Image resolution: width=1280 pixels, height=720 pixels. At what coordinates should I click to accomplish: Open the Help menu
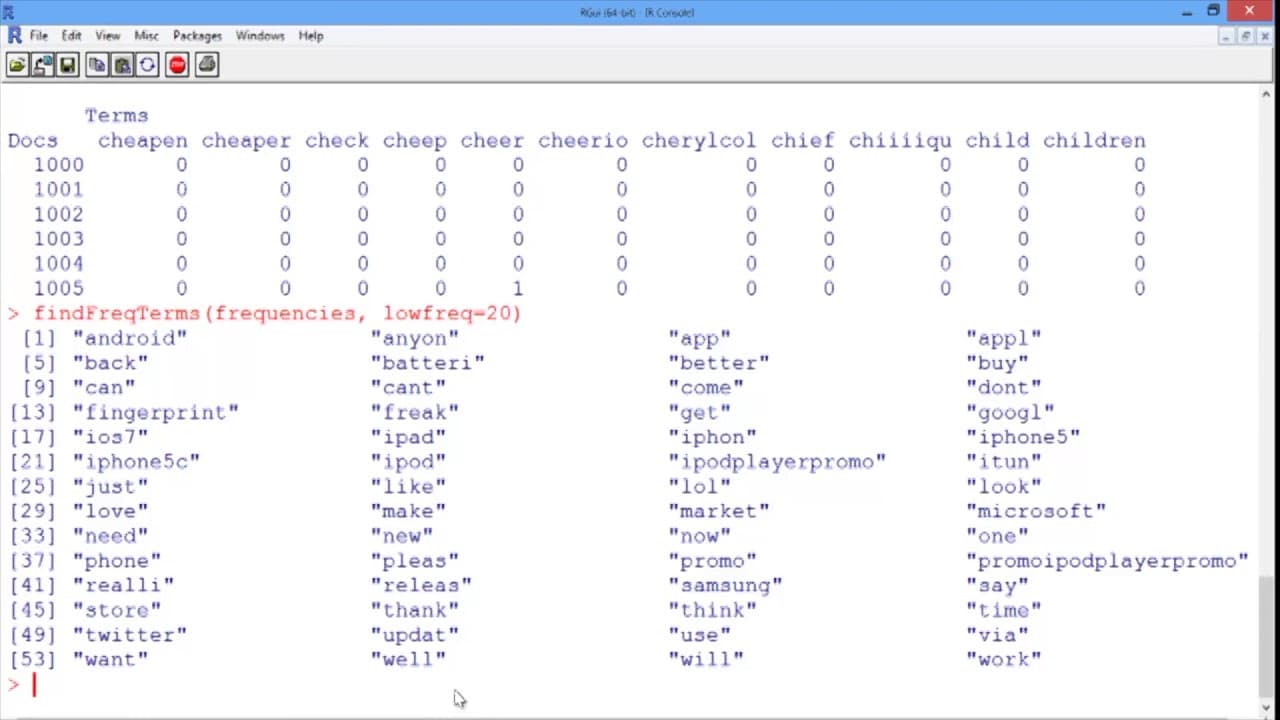coord(311,35)
